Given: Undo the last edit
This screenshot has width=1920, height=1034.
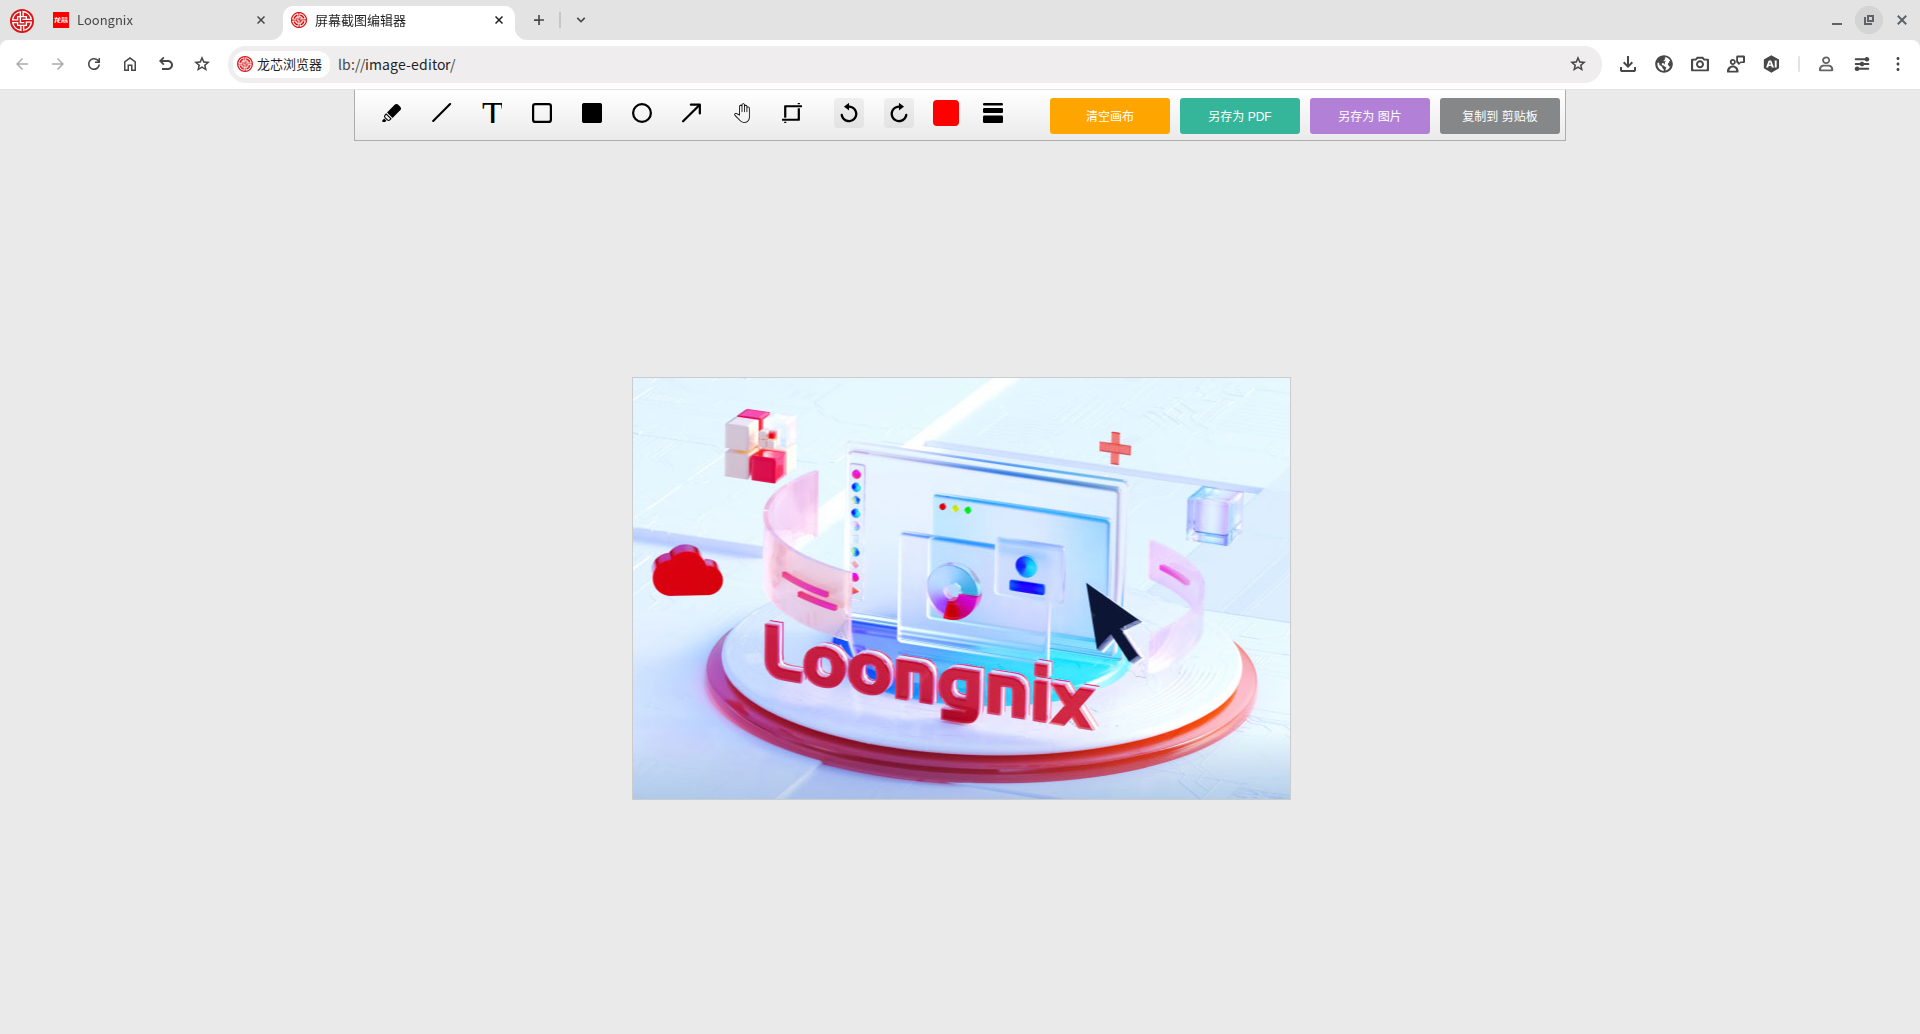Looking at the screenshot, I should 849,114.
